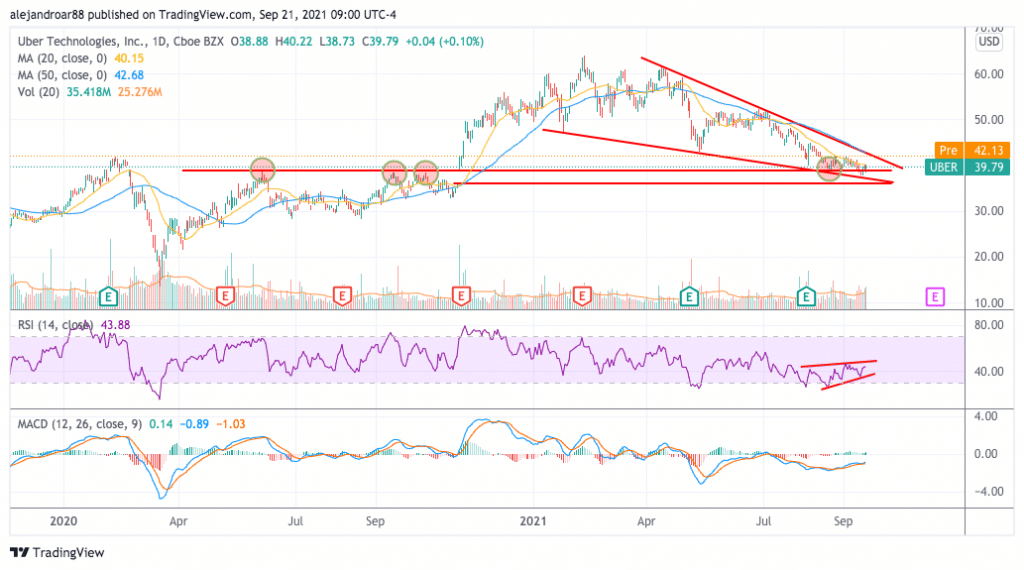Click the MACD signal value -1.03
This screenshot has height=570, width=1024.
tap(231, 424)
